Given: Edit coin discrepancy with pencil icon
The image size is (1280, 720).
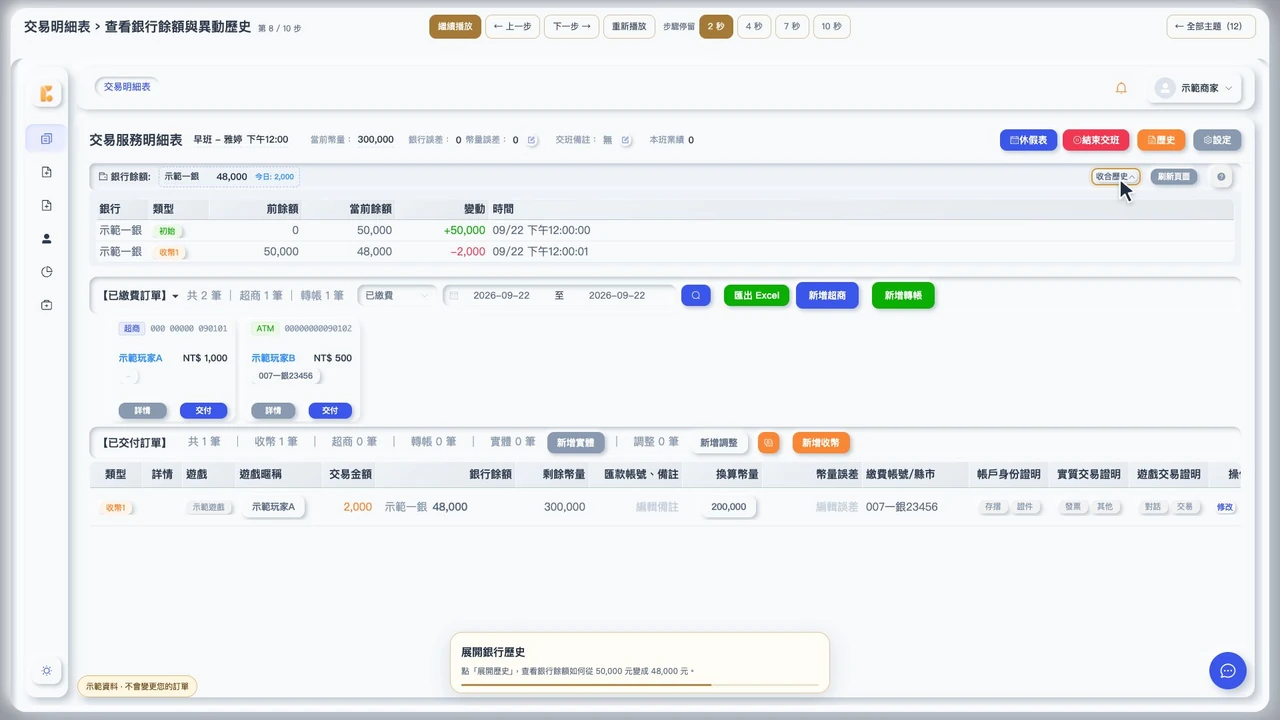Looking at the screenshot, I should [532, 140].
